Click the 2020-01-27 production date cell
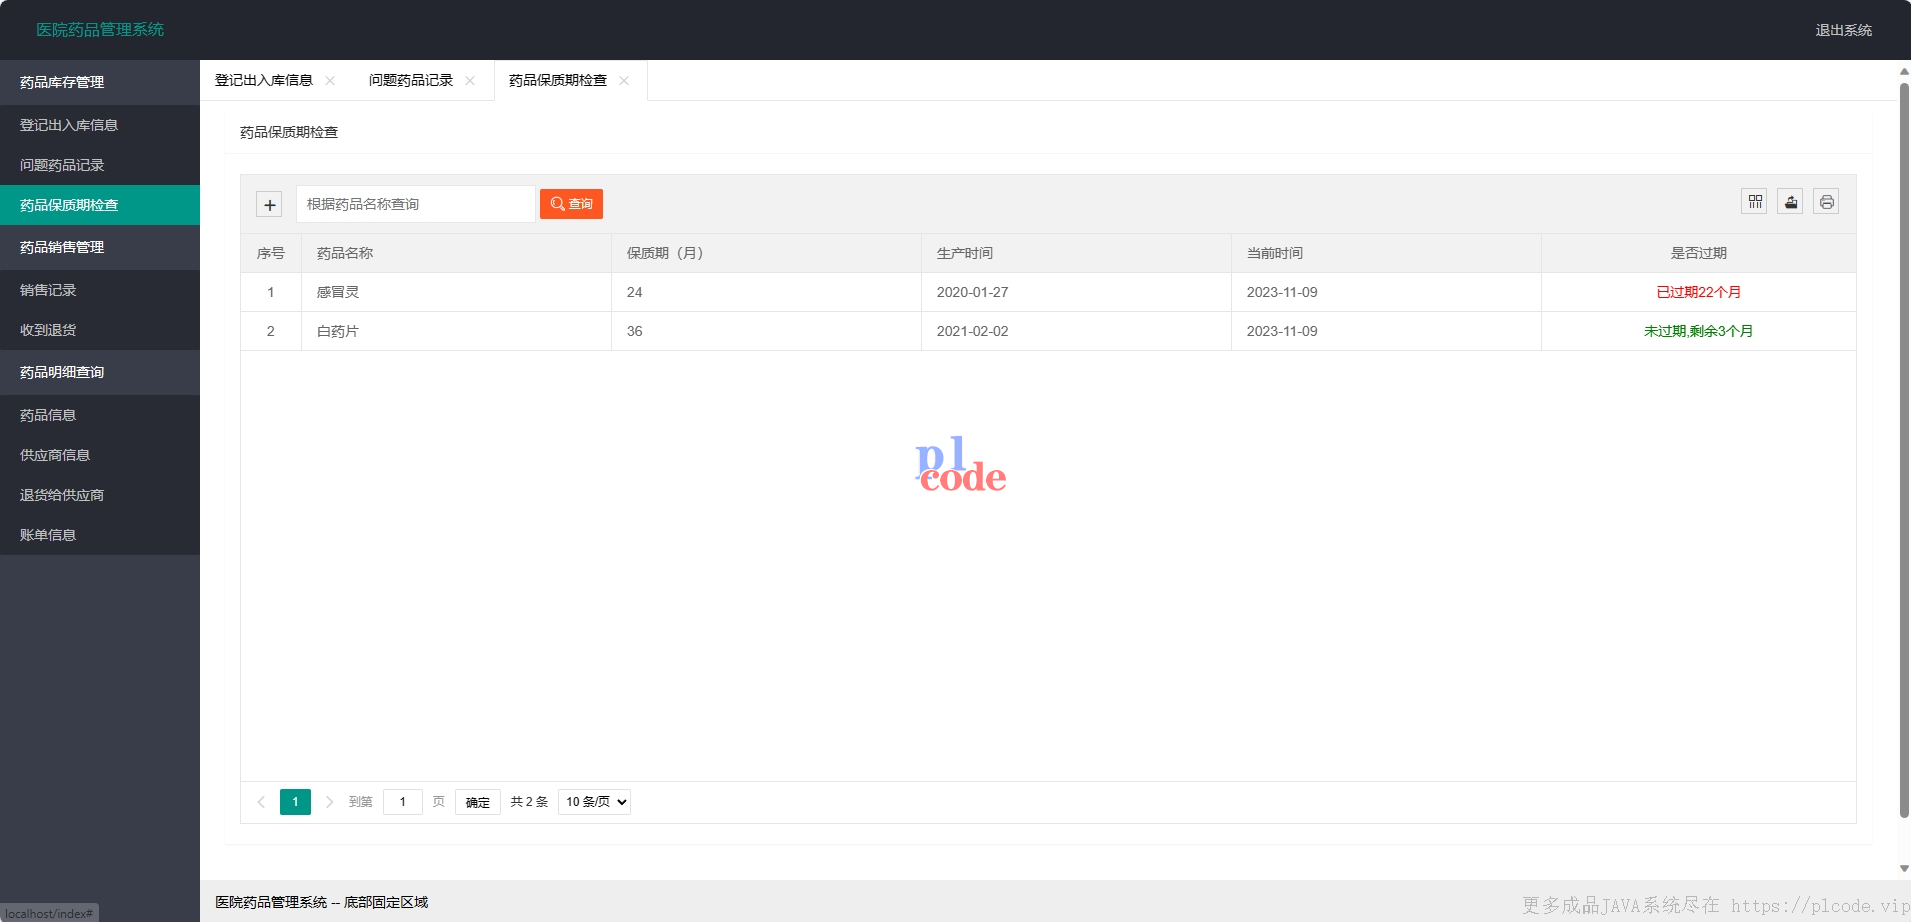The height and width of the screenshot is (922, 1911). 1076,292
